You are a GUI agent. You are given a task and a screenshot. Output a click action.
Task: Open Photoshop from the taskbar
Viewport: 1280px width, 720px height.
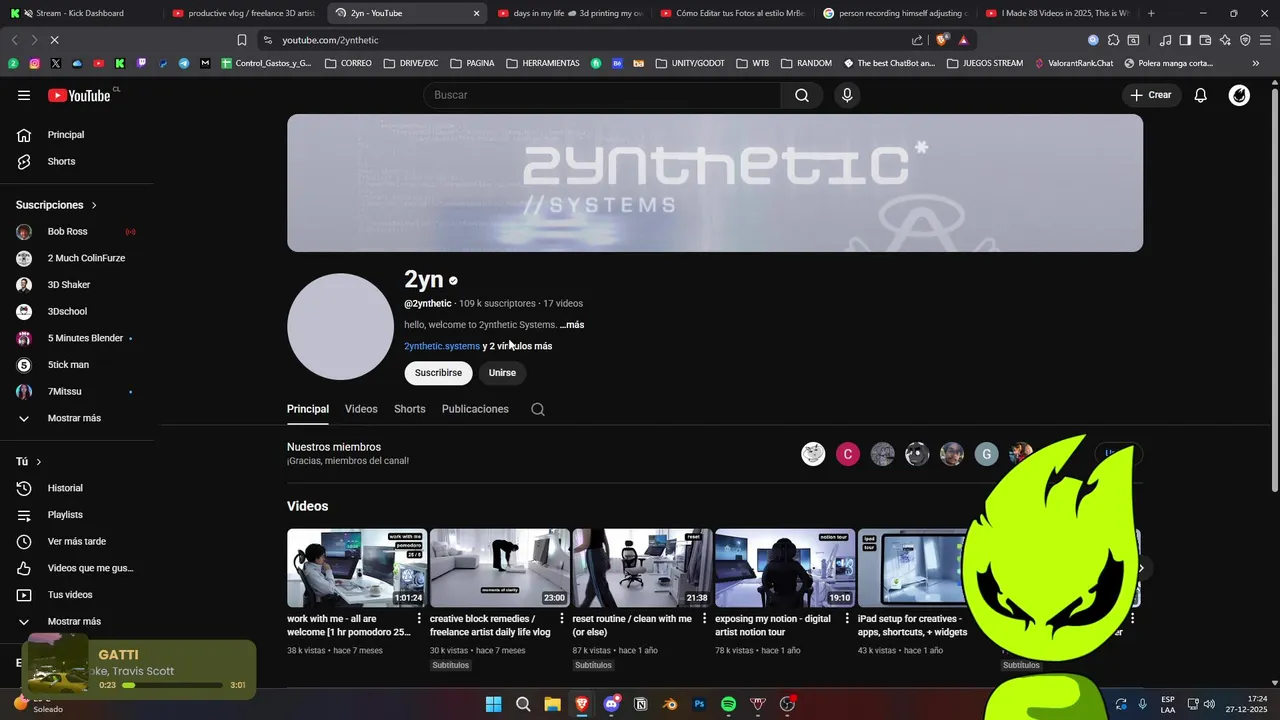699,704
